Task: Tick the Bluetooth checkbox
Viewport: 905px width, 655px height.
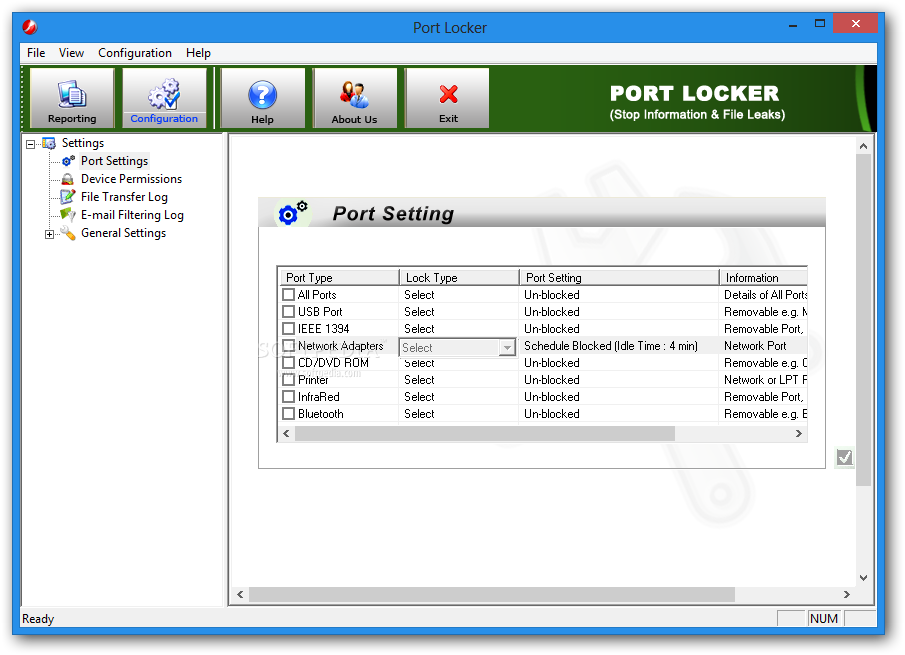Action: (288, 413)
